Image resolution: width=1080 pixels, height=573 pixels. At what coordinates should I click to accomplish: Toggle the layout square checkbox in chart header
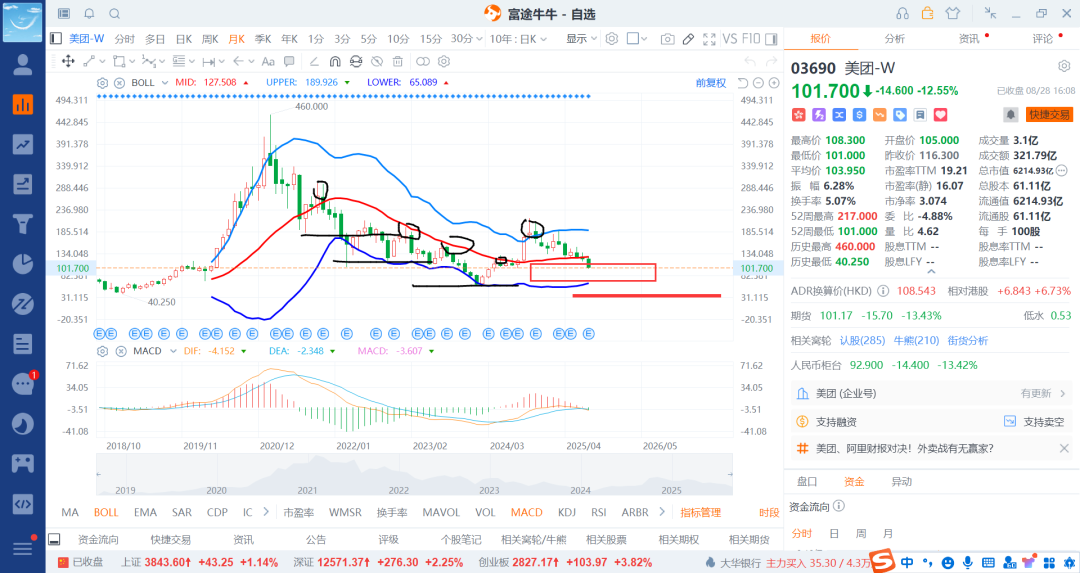(x=632, y=39)
